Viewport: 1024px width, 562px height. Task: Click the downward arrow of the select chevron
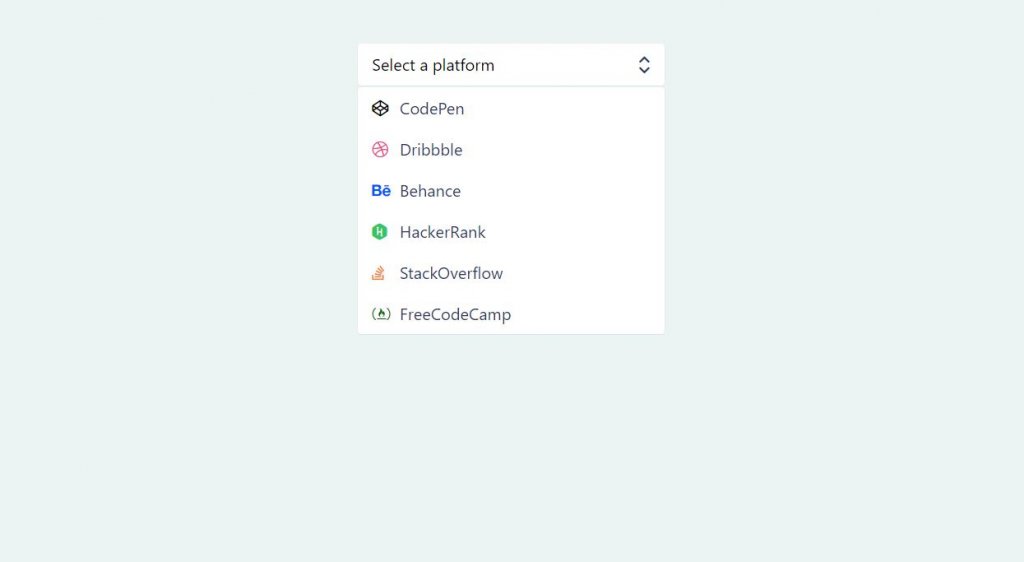(644, 70)
